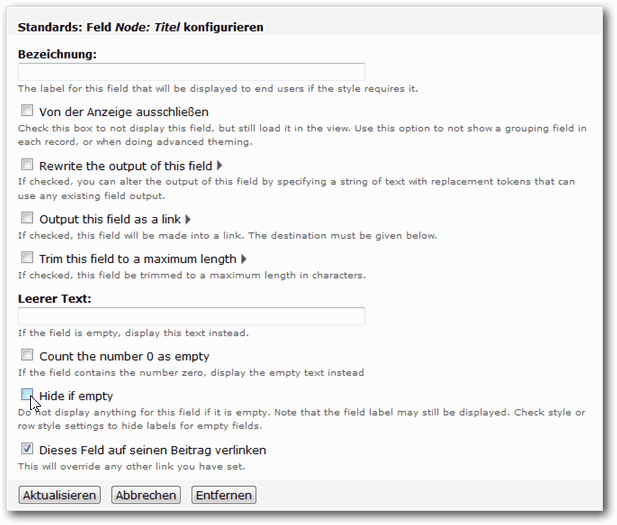Screen dimensions: 617x525
Task: Expand the arrow next to 'Trim this field to a maximum length'
Action: pos(245,259)
